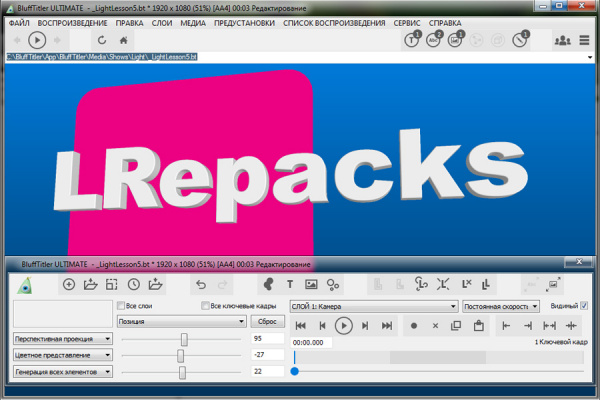Image resolution: width=600 pixels, height=400 pixels.
Task: Click the set resolution frame icon
Action: pos(112,284)
